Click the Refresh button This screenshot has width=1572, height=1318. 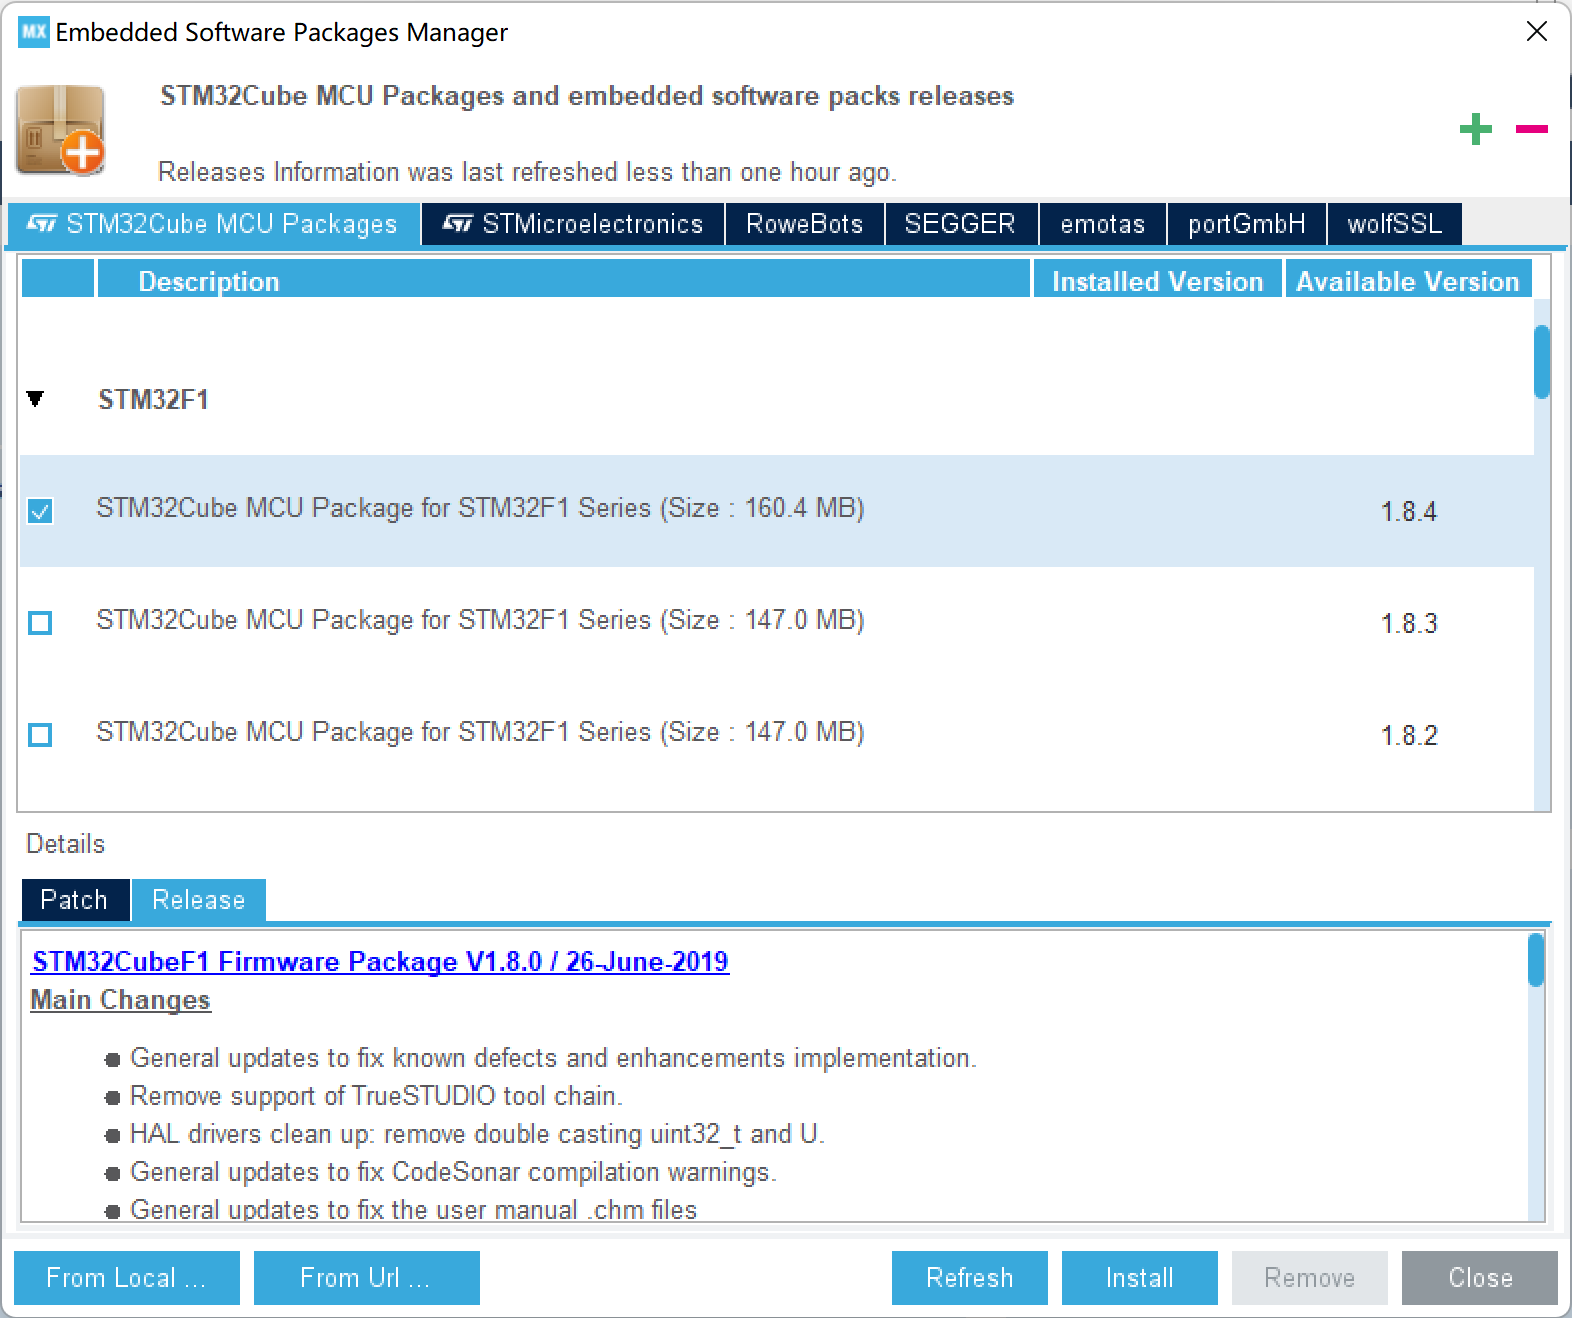(970, 1278)
